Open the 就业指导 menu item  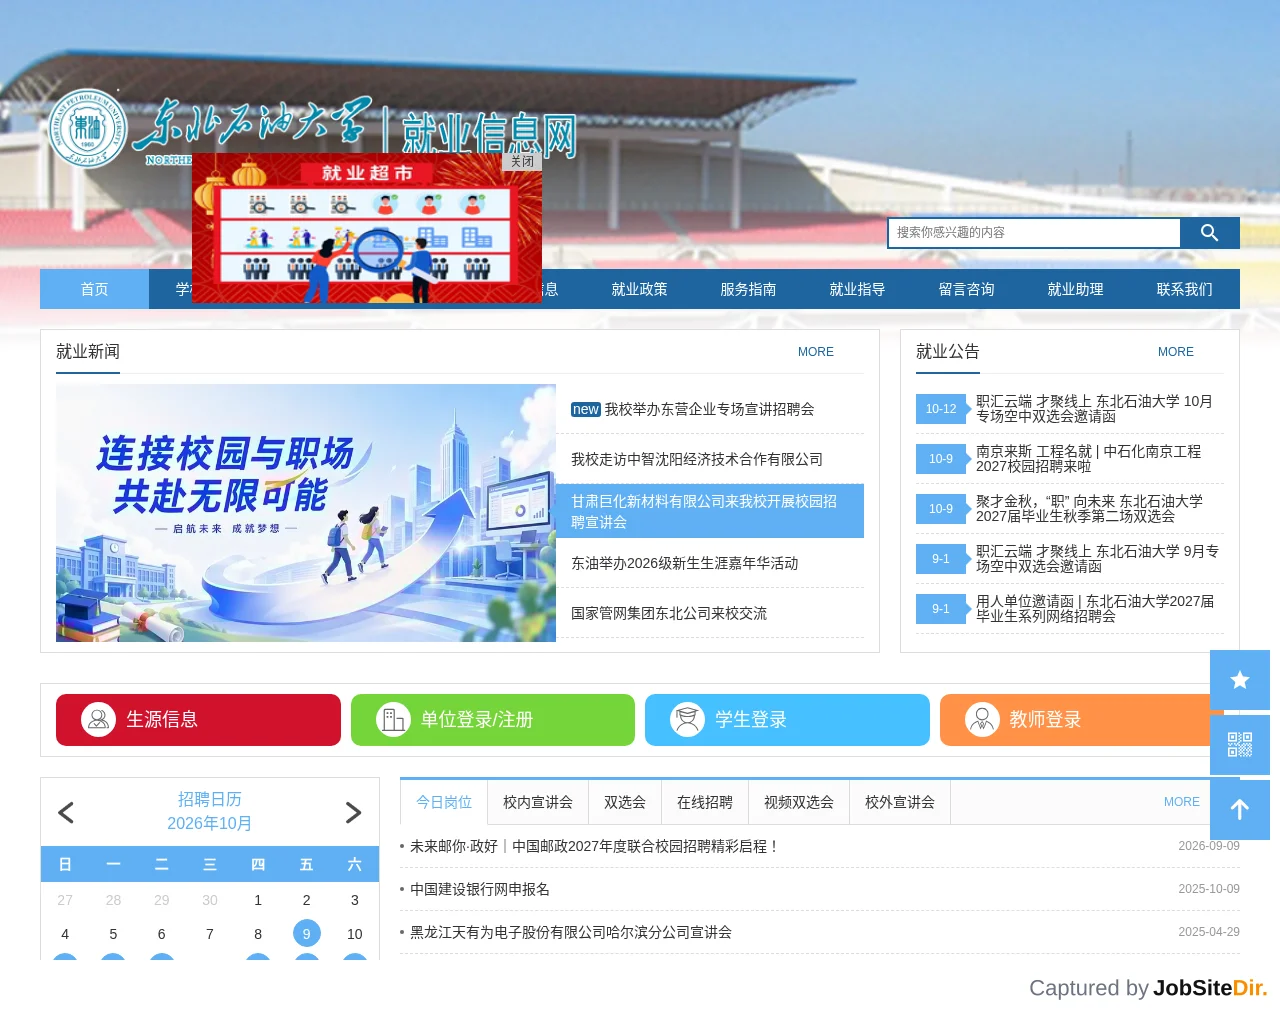tap(857, 289)
